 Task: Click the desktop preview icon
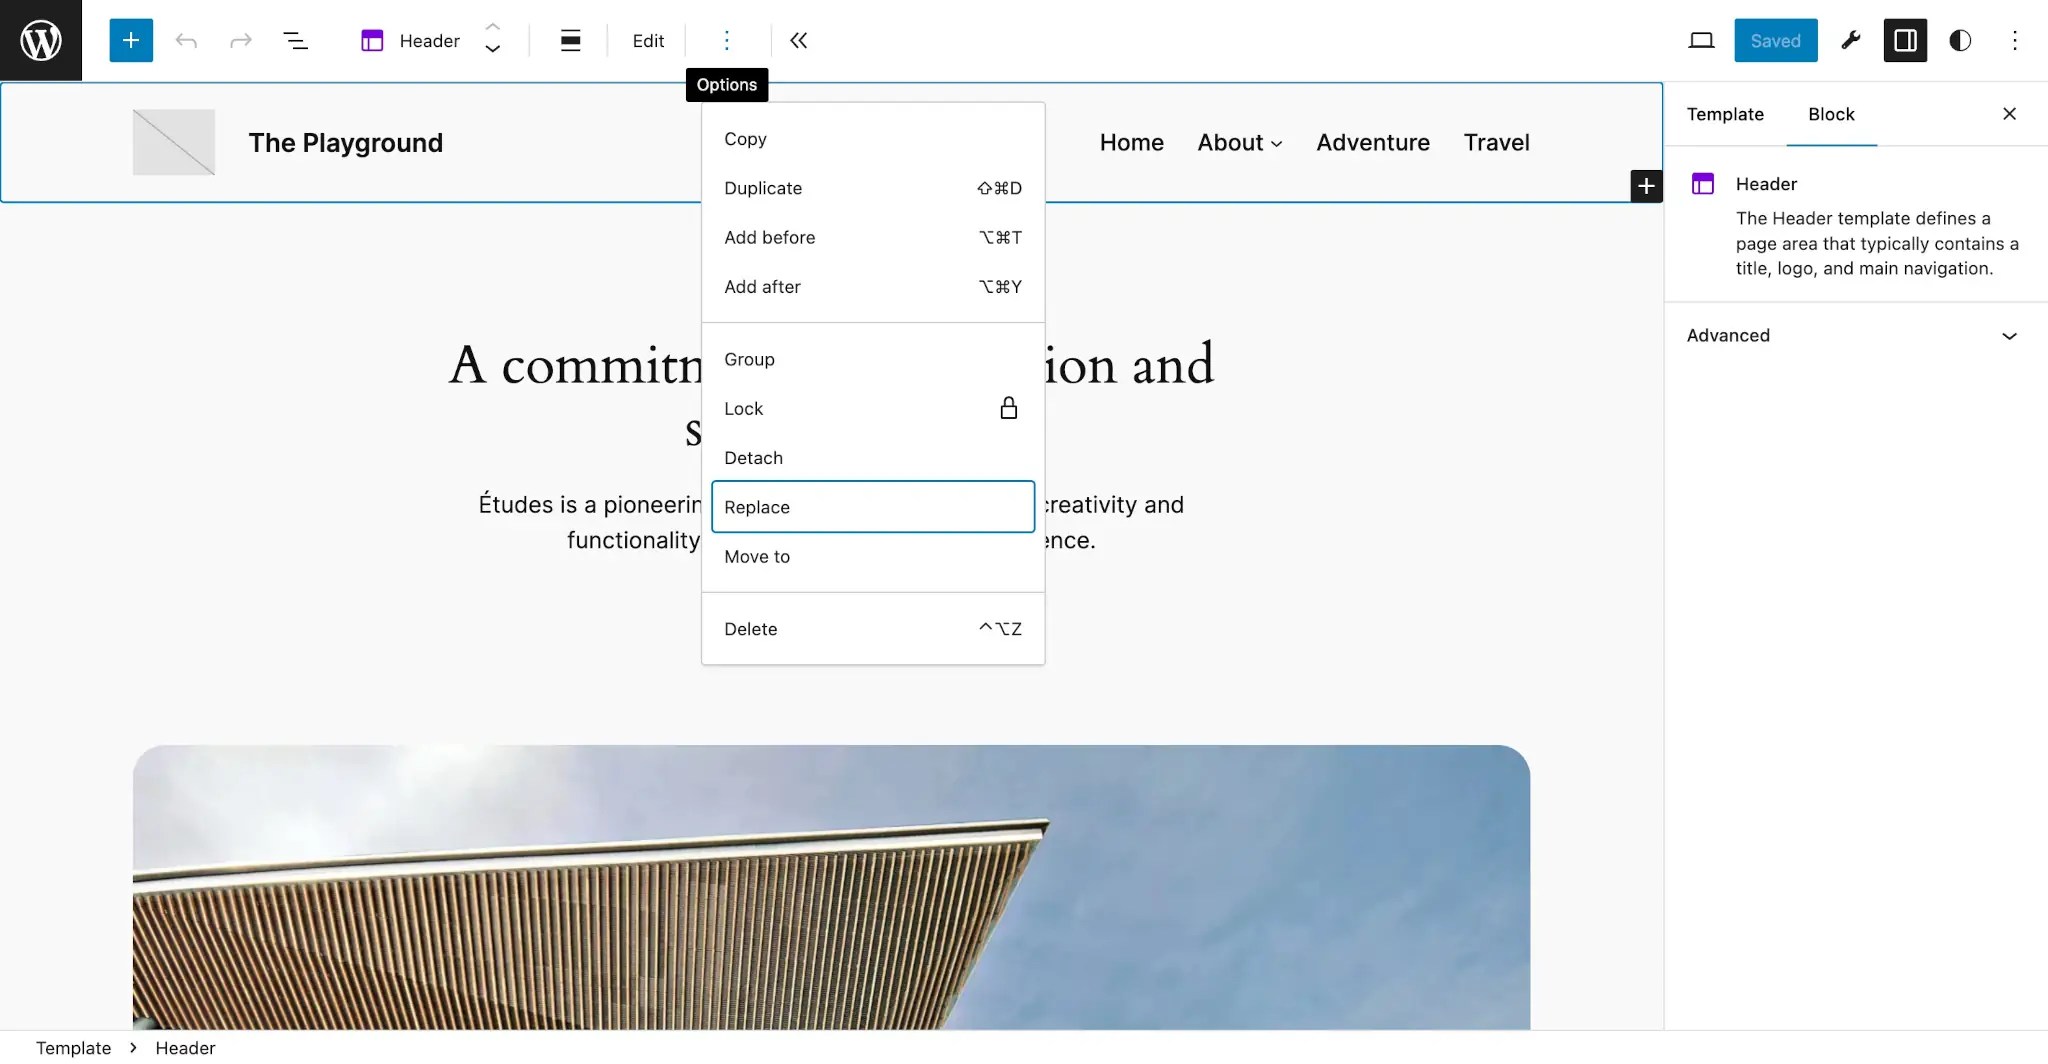coord(1701,40)
